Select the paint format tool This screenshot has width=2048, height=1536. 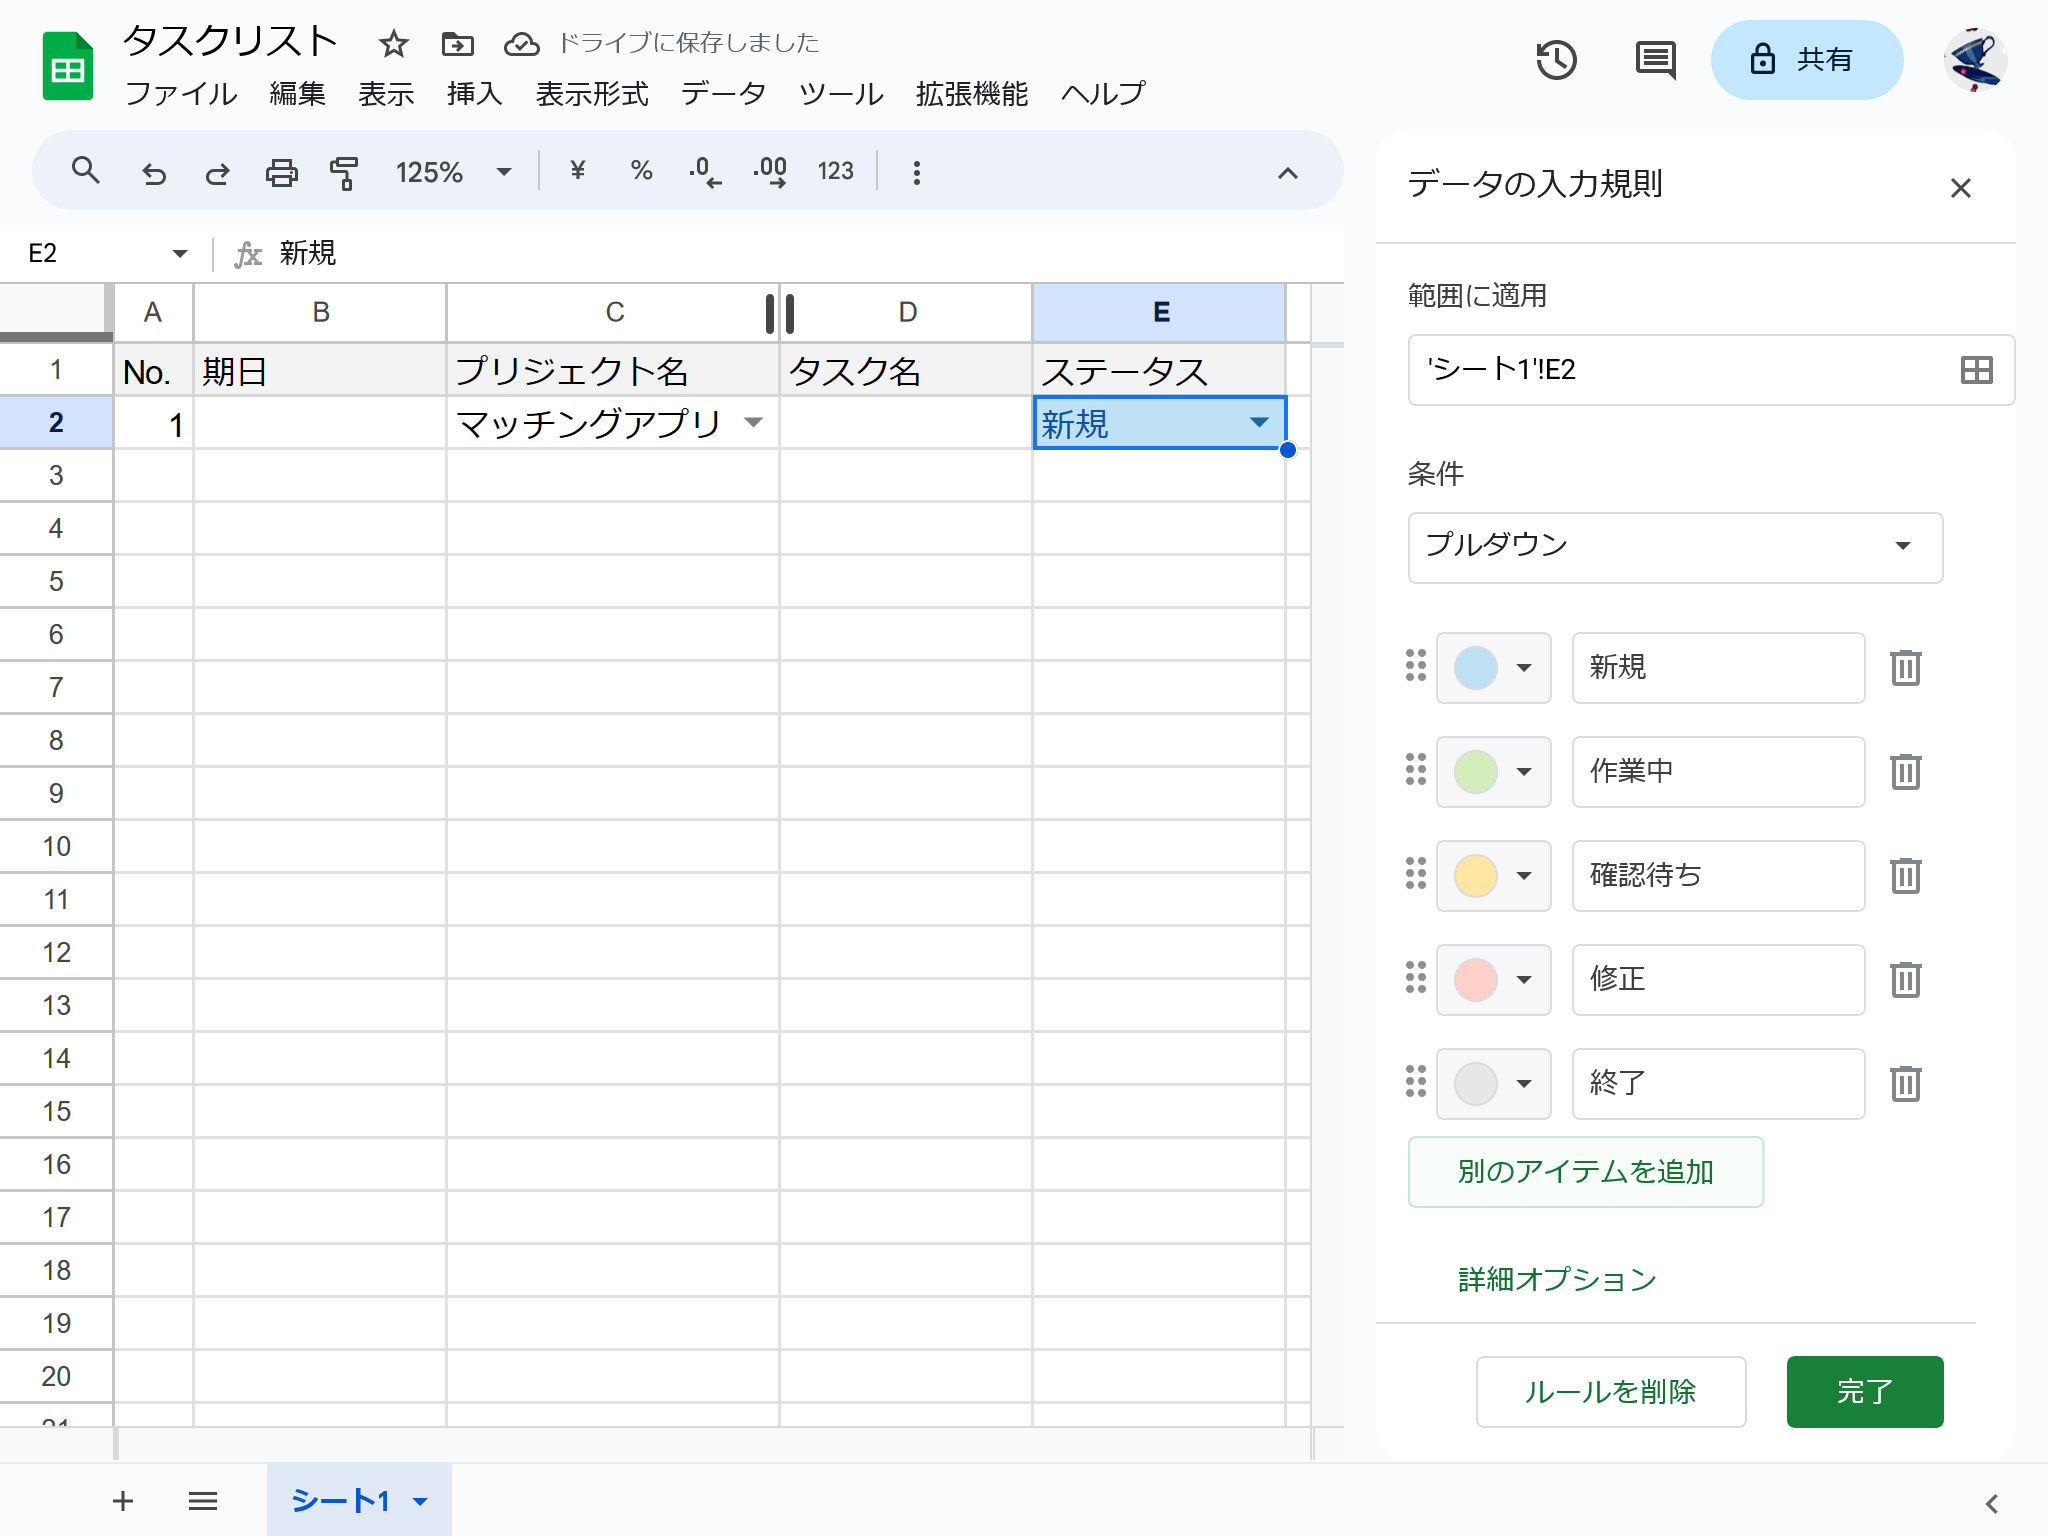pos(344,173)
